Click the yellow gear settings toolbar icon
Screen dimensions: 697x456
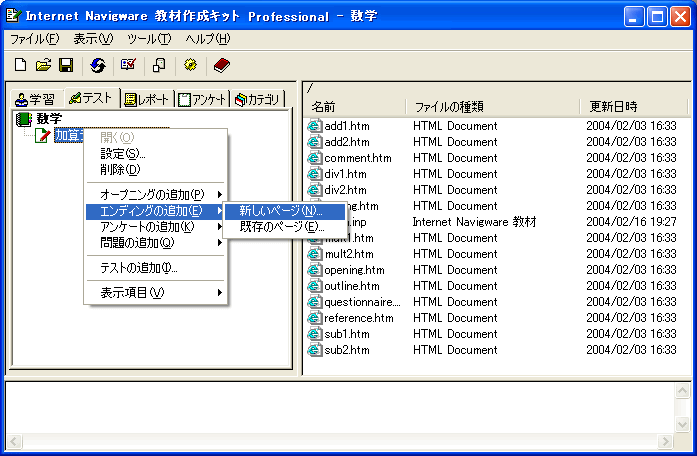(x=190, y=65)
